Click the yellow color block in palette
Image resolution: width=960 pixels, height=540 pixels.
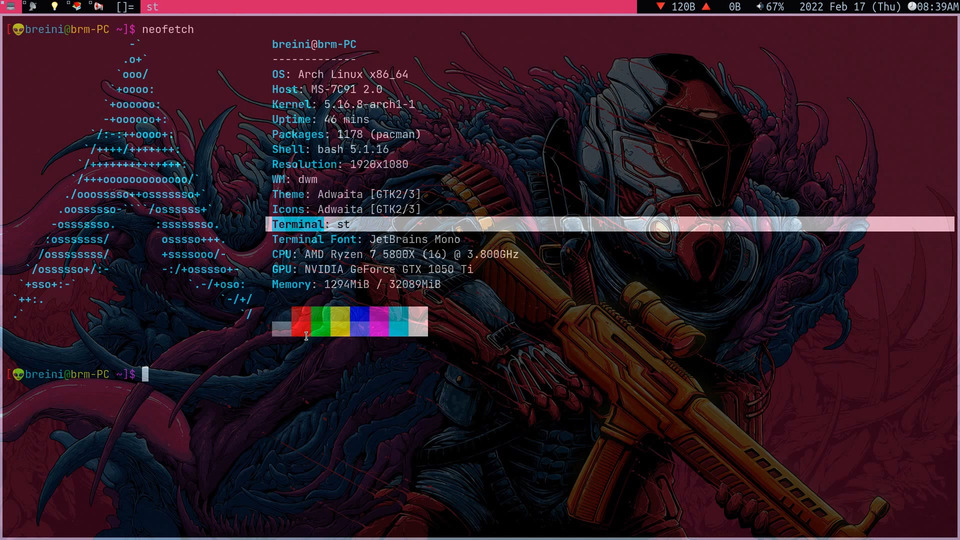pos(340,321)
